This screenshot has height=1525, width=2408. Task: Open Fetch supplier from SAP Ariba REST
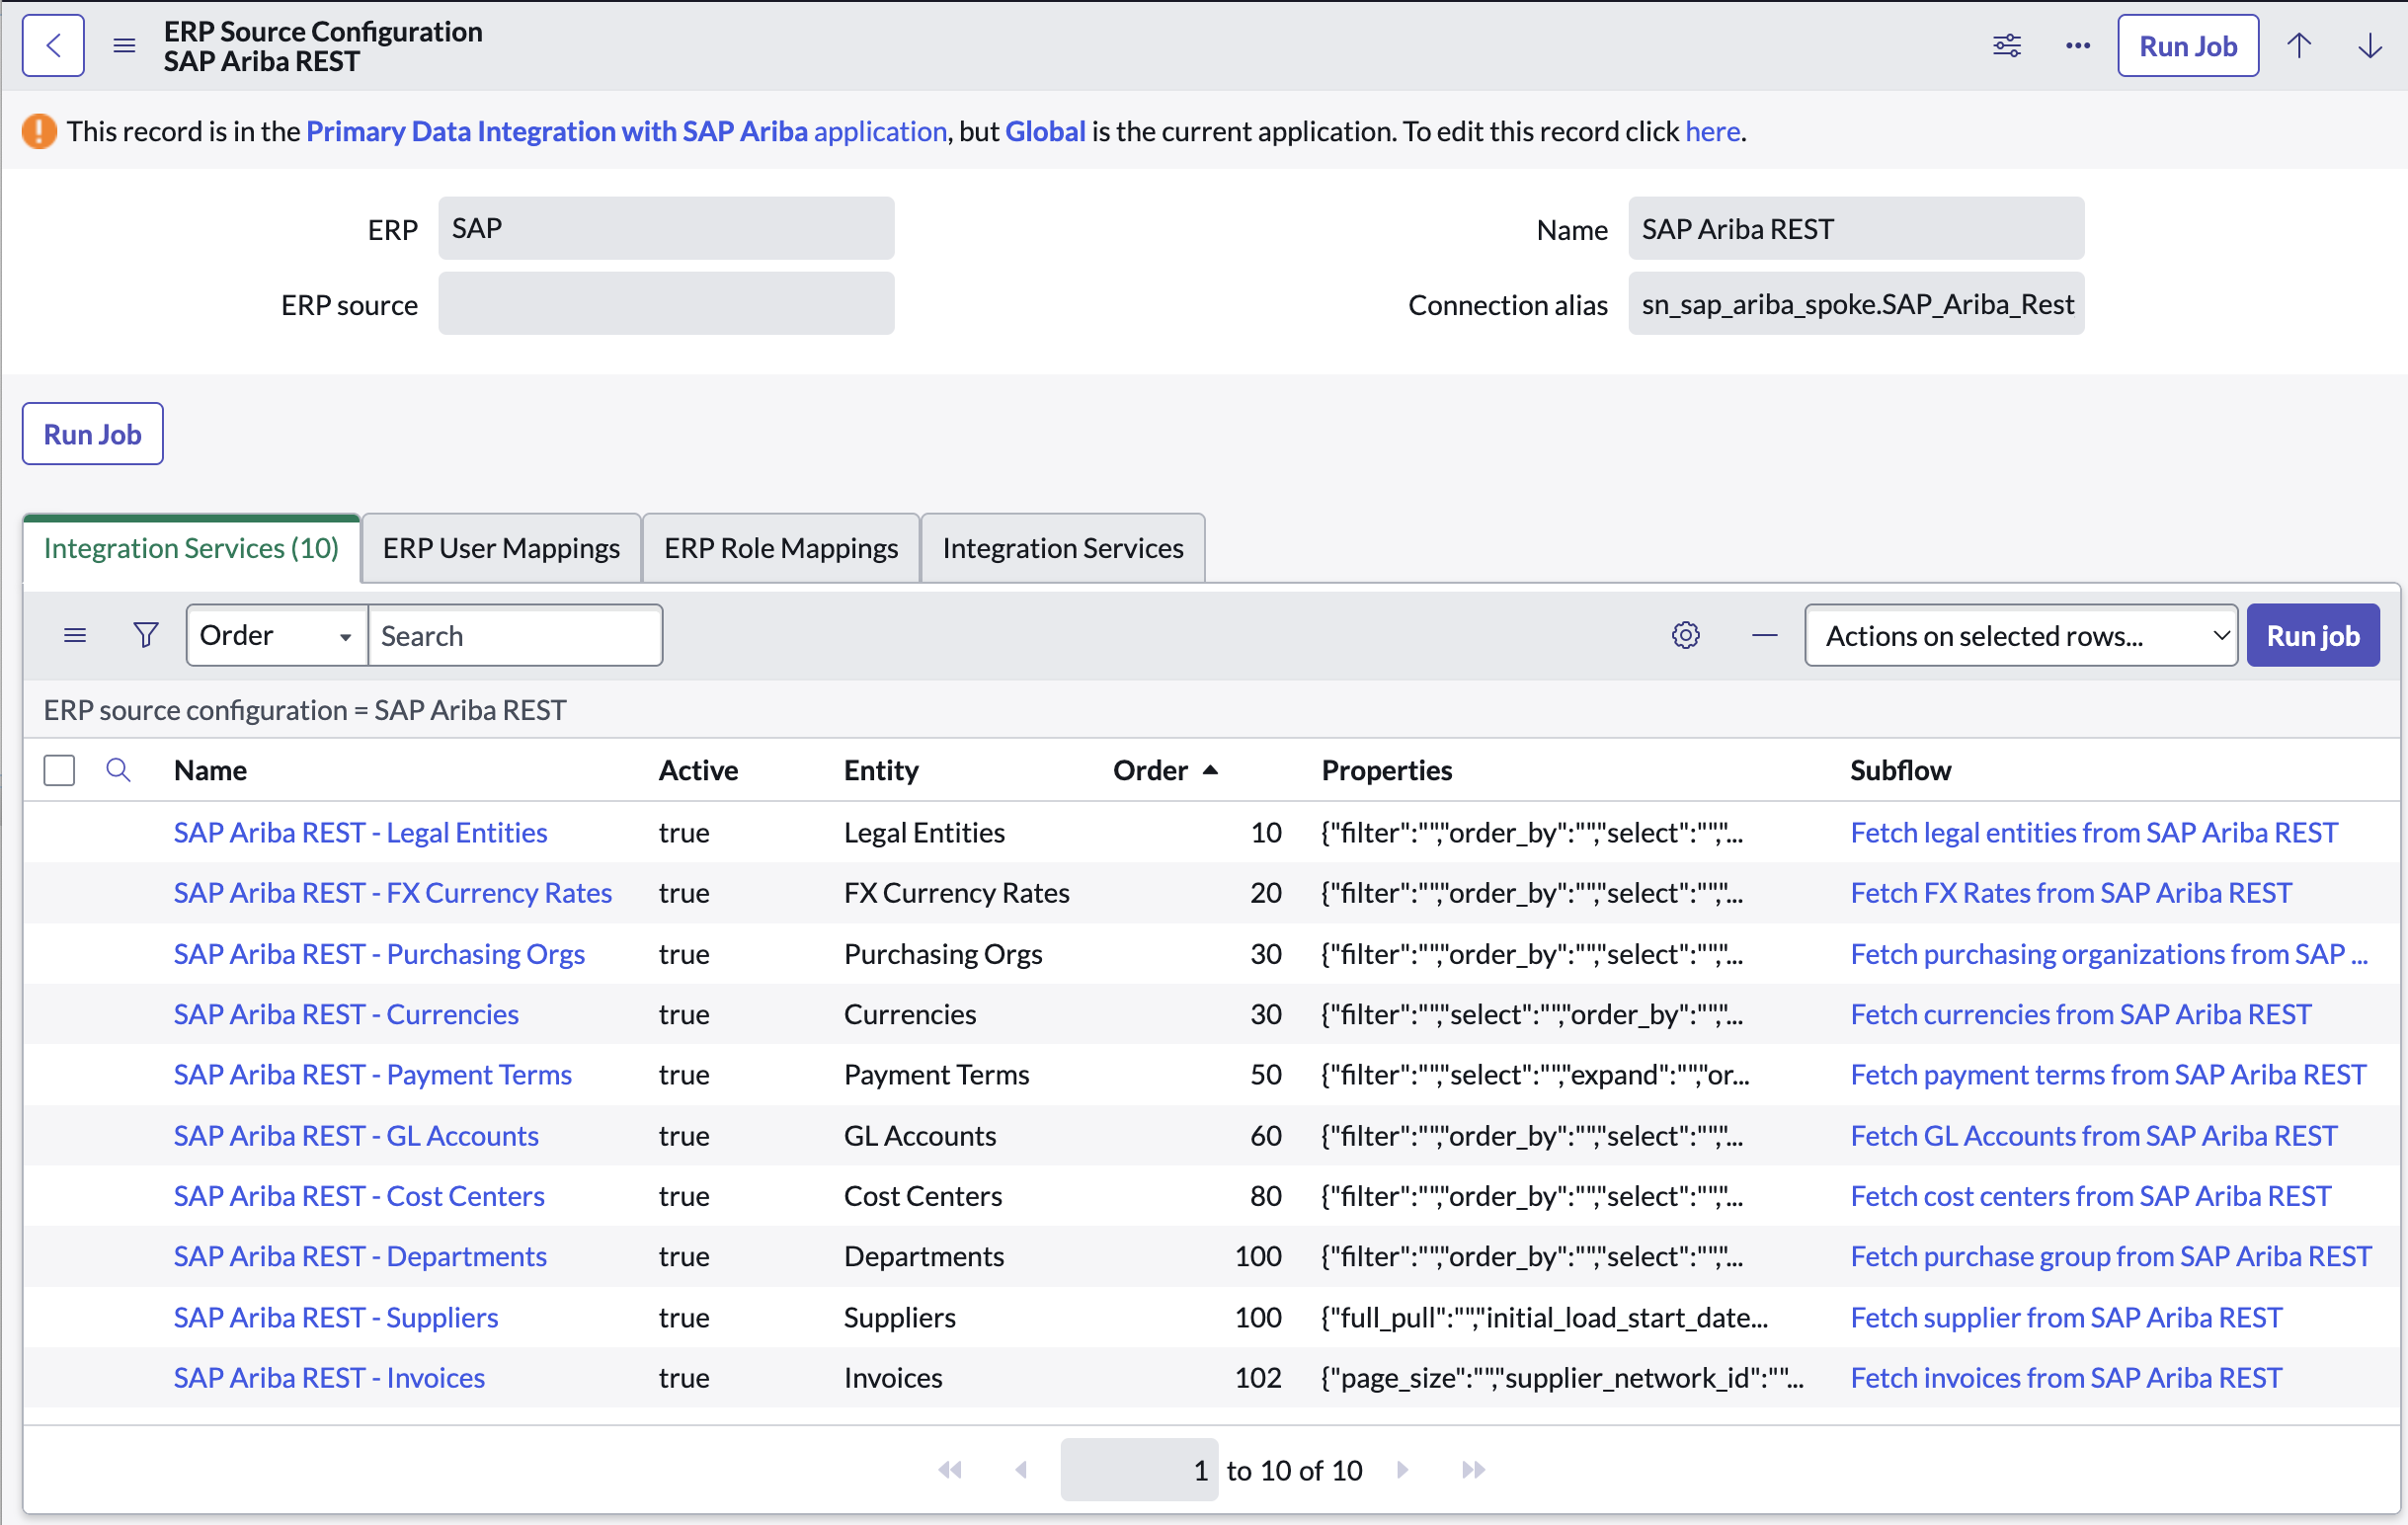(x=2066, y=1317)
